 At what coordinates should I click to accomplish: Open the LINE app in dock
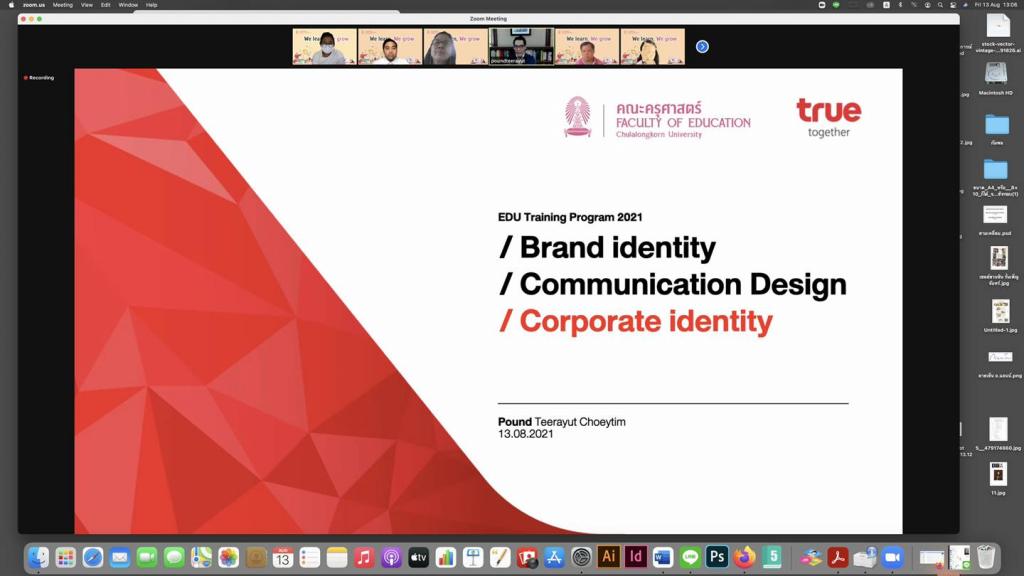coord(690,557)
